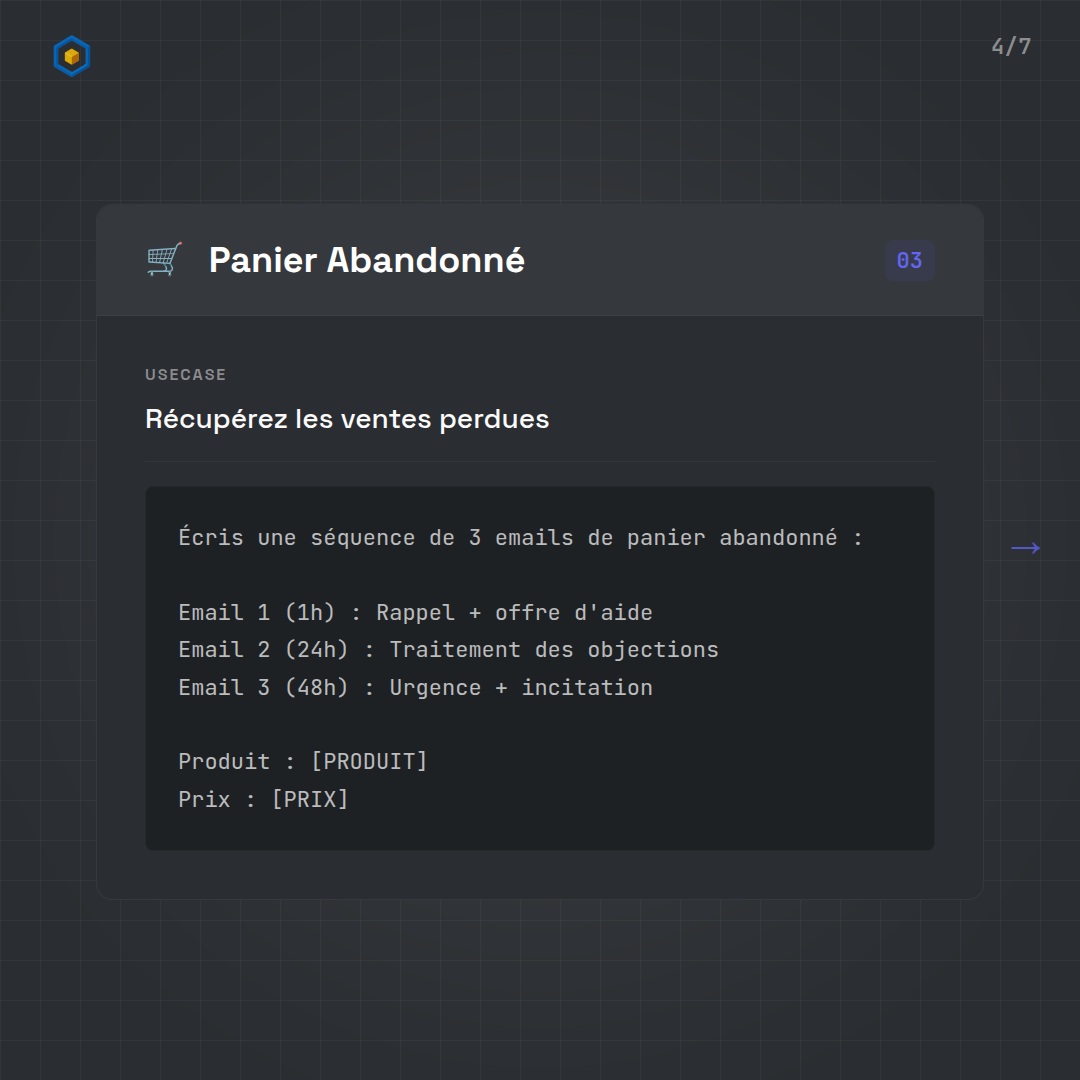The height and width of the screenshot is (1080, 1080).
Task: Click the Prix label in code block
Action: pyautogui.click(x=204, y=799)
